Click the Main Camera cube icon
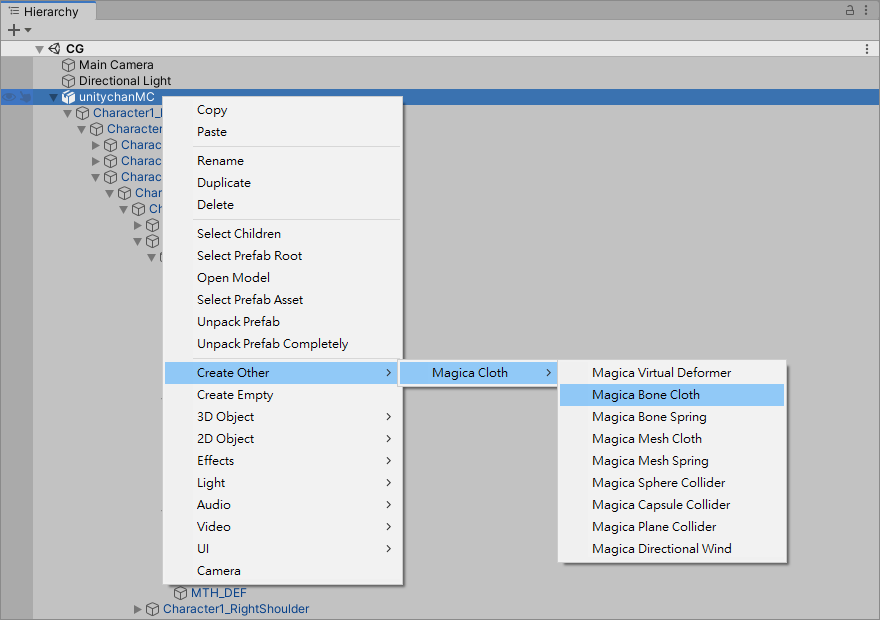The image size is (880, 620). tap(69, 65)
